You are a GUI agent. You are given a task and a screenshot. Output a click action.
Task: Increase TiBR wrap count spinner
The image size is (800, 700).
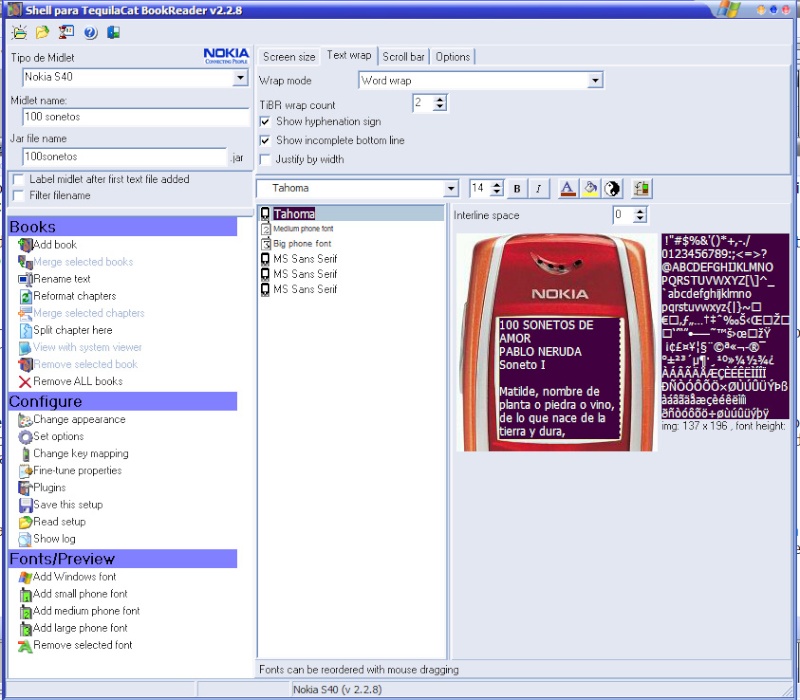[440, 99]
